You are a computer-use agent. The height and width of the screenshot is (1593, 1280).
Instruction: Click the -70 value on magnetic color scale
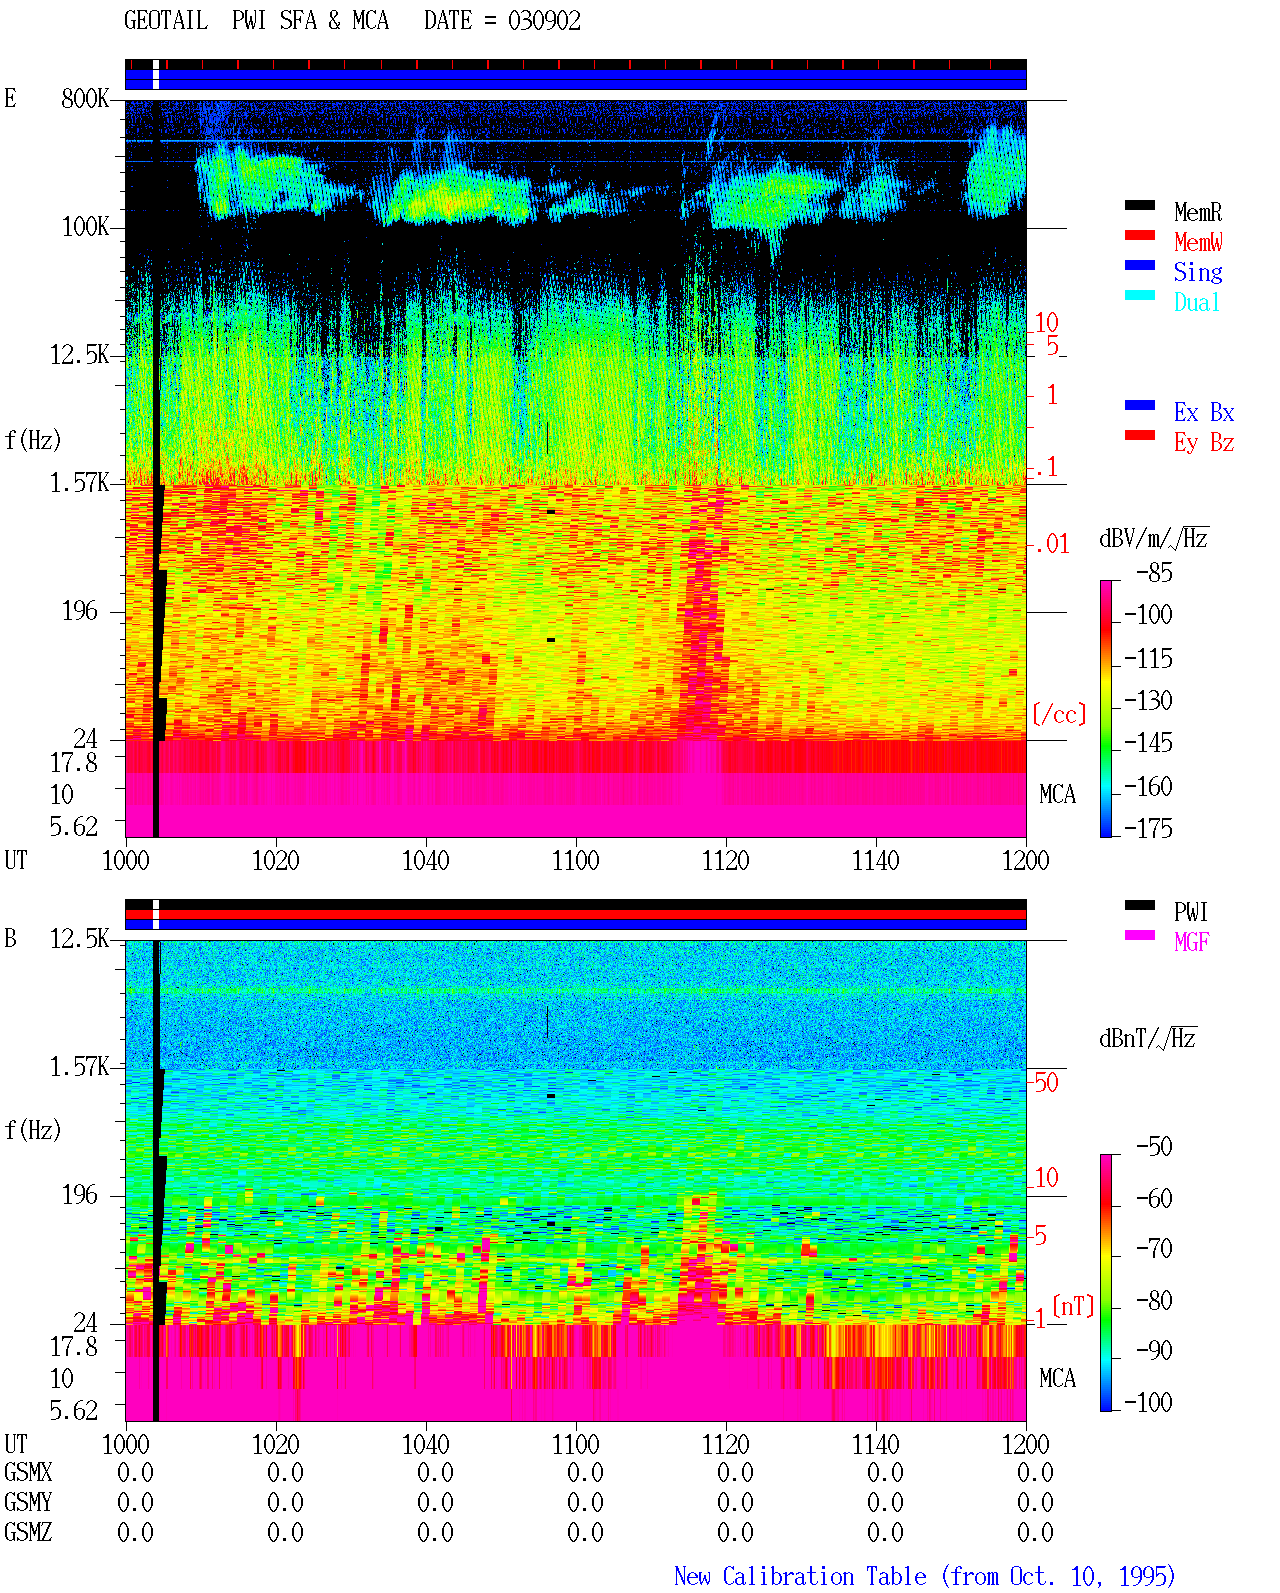click(x=1154, y=1248)
